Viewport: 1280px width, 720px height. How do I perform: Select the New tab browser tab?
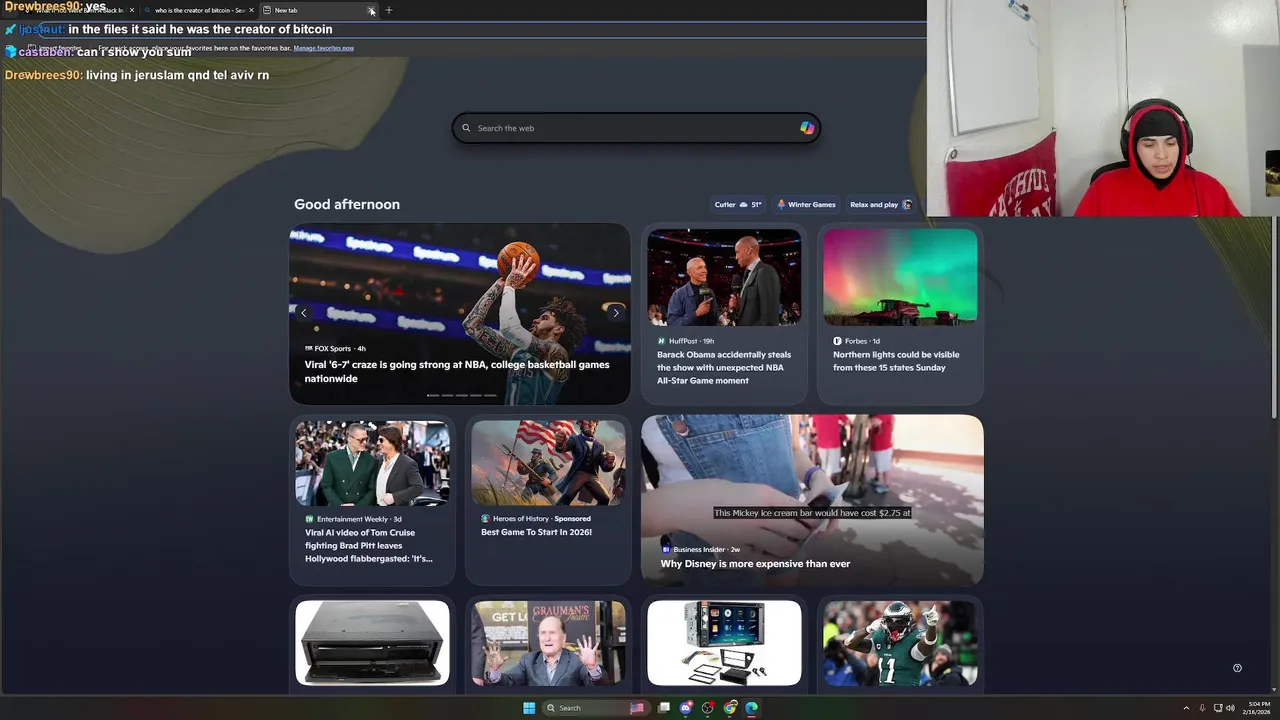(319, 10)
